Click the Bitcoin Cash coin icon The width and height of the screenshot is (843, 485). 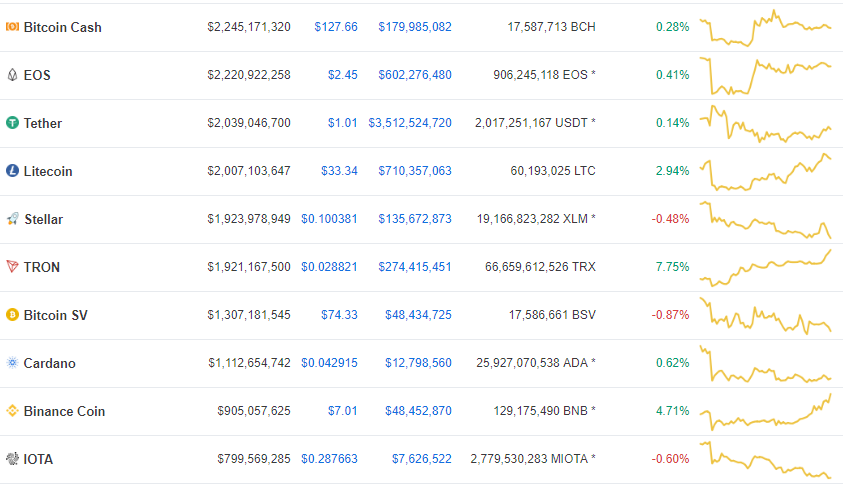(x=12, y=26)
